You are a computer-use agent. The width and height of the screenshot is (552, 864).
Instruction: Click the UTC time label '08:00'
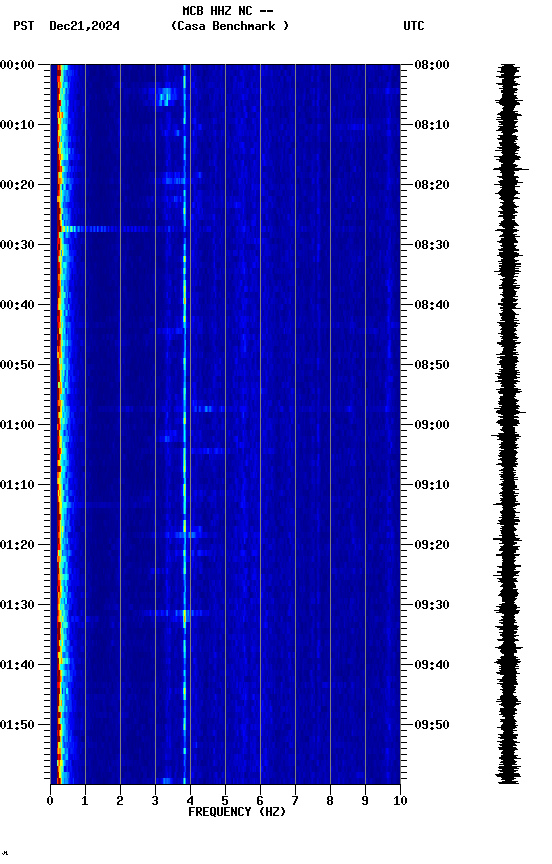(432, 65)
